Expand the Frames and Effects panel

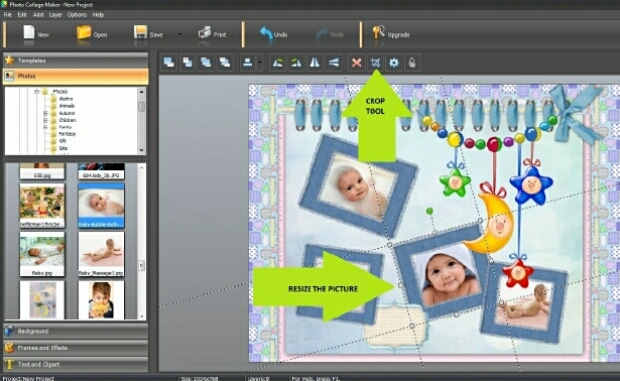coord(76,348)
